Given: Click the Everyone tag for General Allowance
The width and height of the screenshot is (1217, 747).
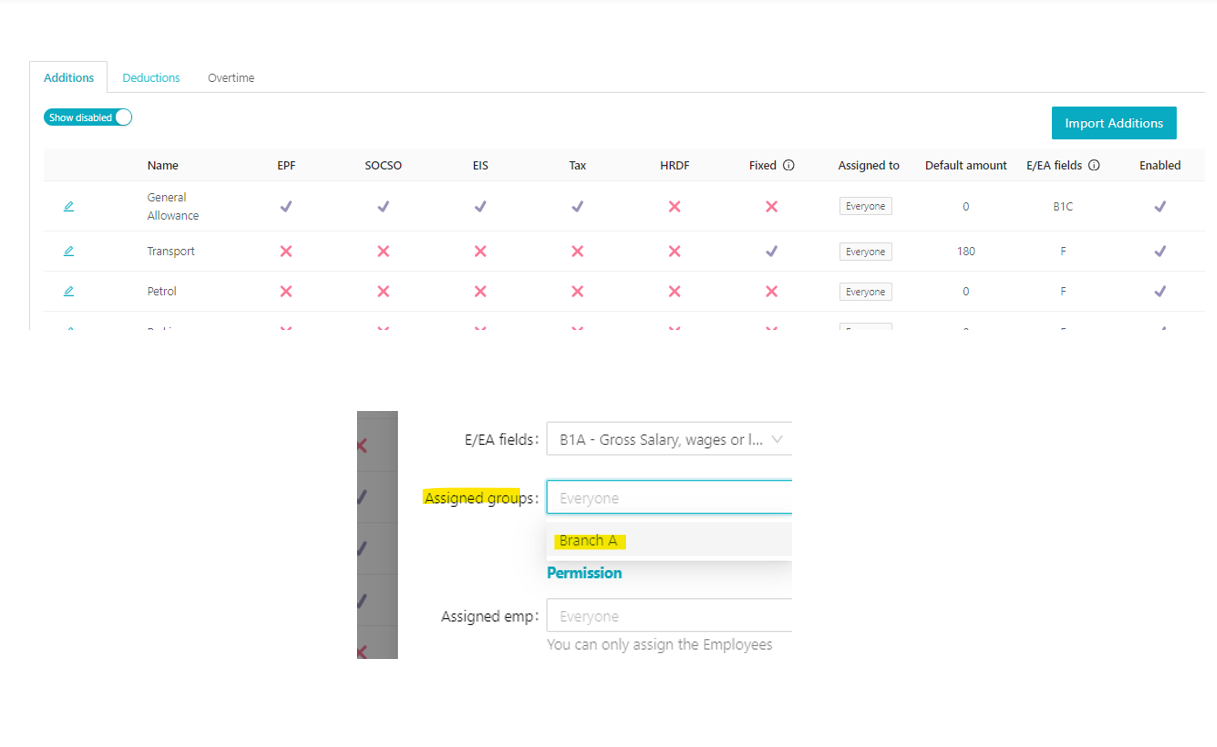Looking at the screenshot, I should pos(866,206).
